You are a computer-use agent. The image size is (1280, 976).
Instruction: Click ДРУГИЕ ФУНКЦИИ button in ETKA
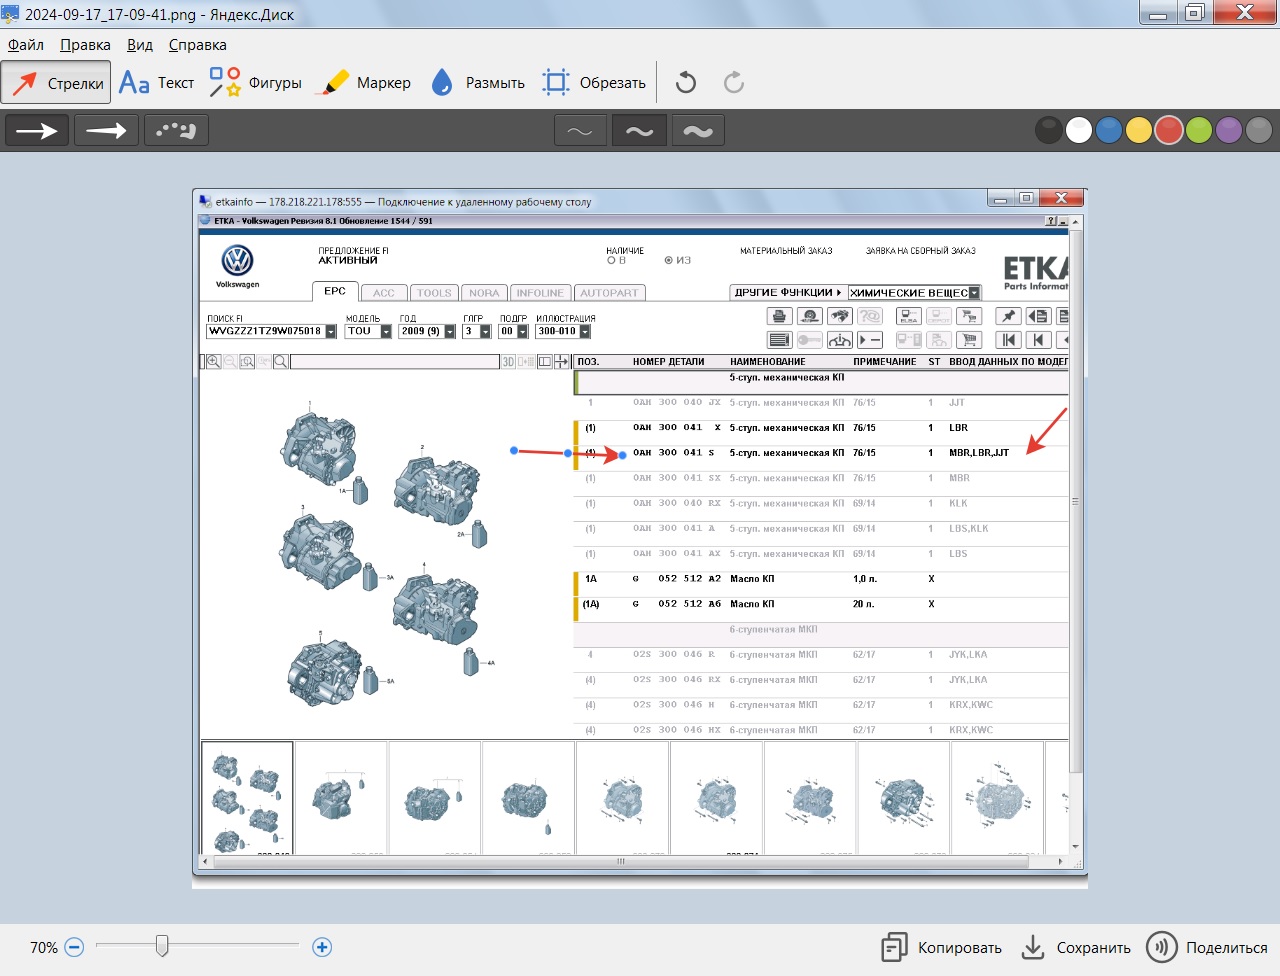788,293
